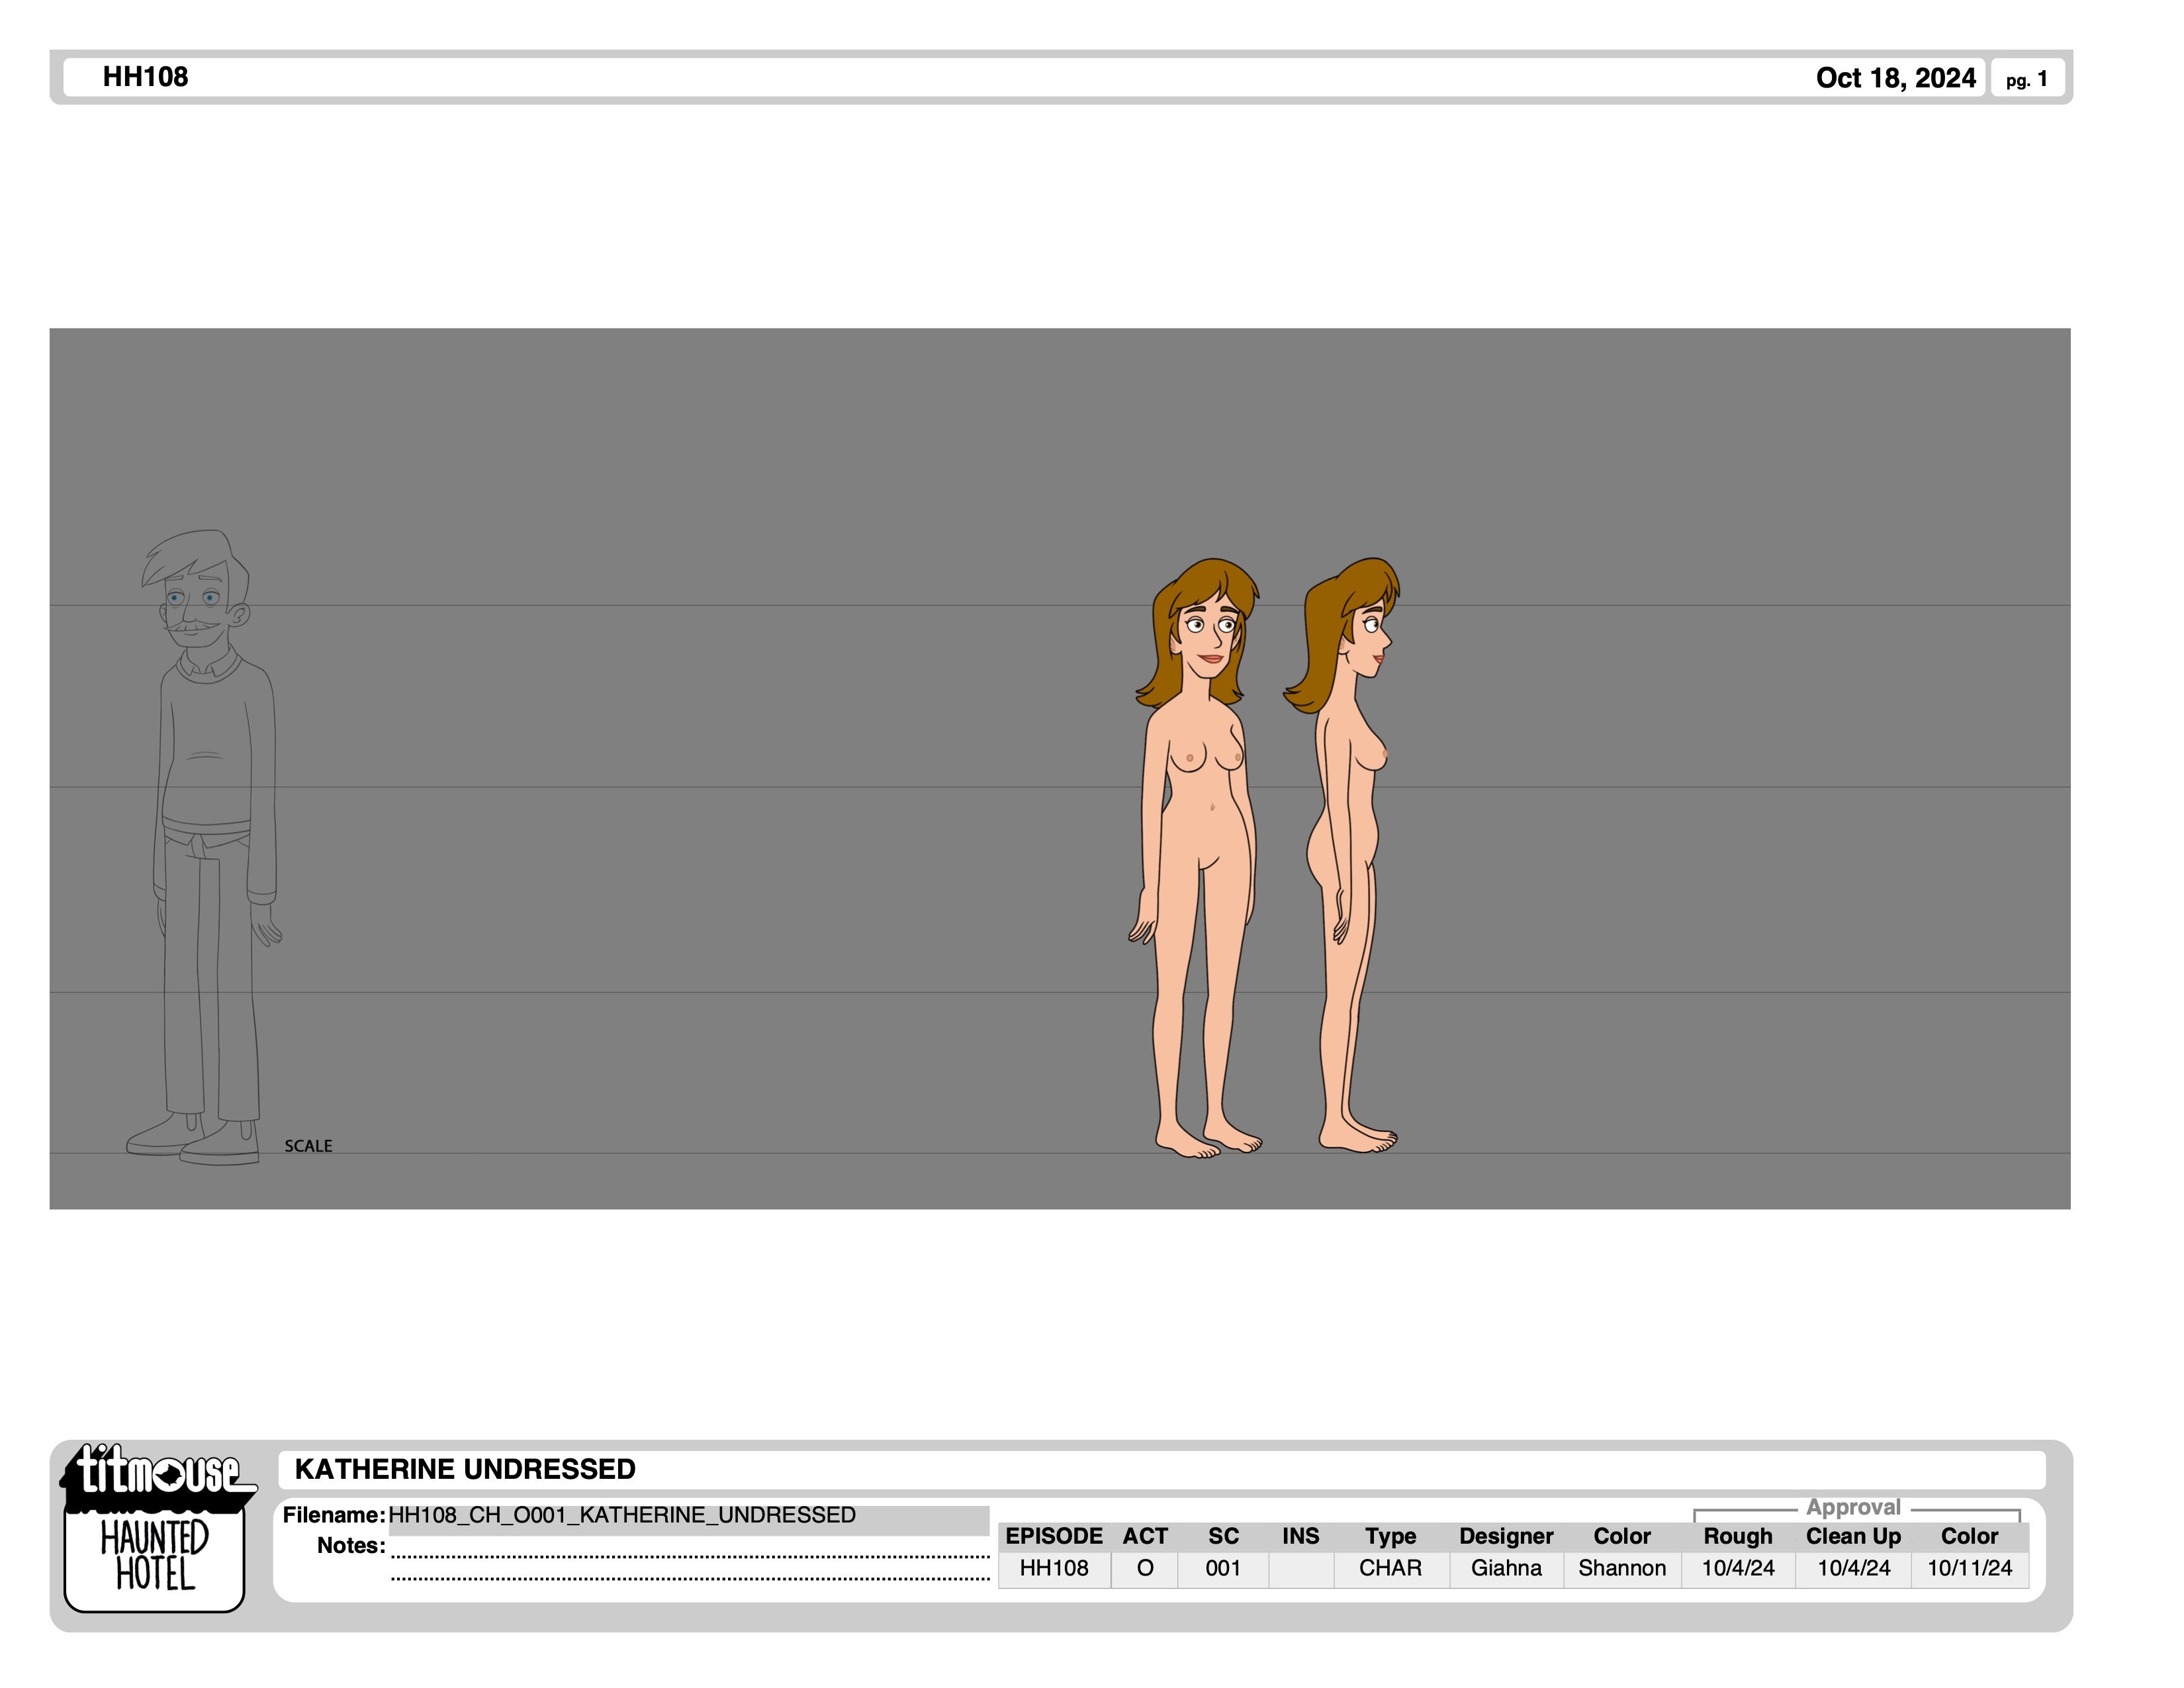Click the EPISODE cell showing HH108
The height and width of the screenshot is (1688, 2184).
[1054, 1568]
